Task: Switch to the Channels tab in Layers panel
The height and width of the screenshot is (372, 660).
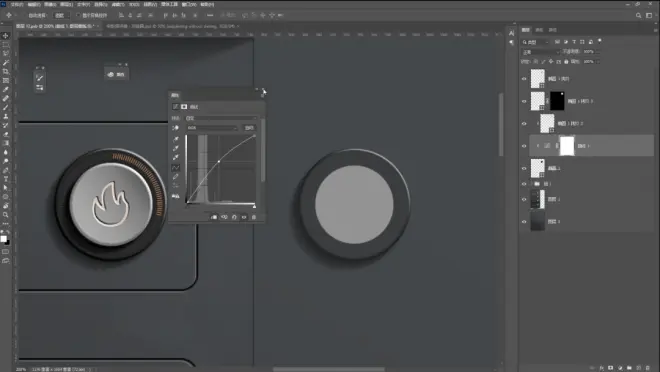Action: coord(539,30)
